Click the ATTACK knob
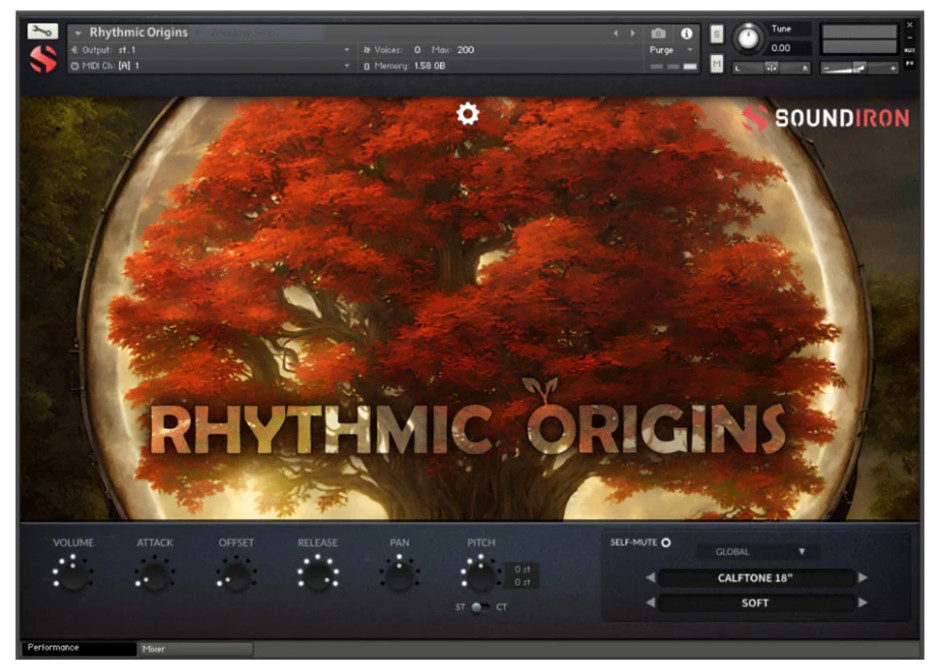The image size is (940, 670). coord(155,574)
